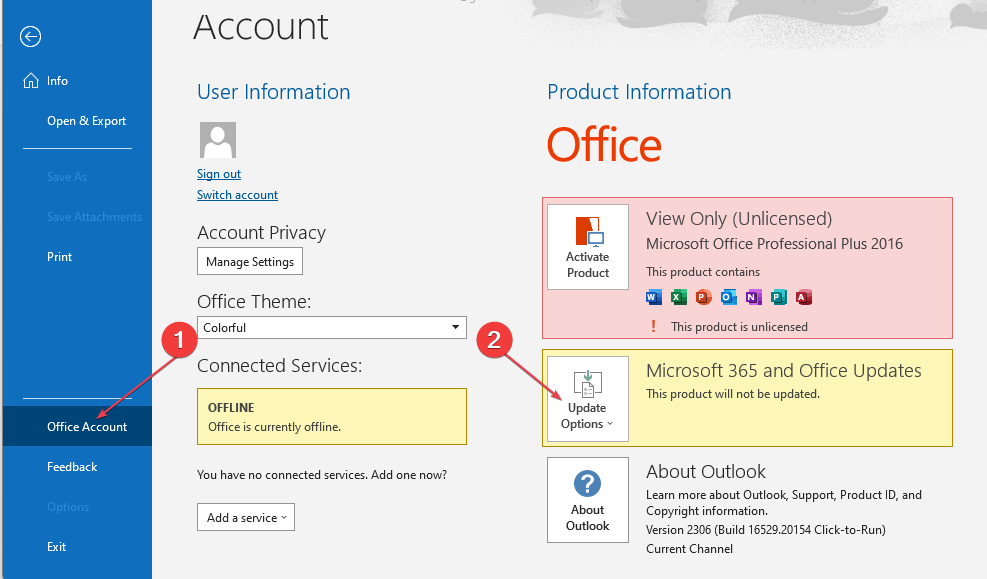This screenshot has width=987, height=579.
Task: Click 'This product will not be updated.' text
Action: (733, 394)
